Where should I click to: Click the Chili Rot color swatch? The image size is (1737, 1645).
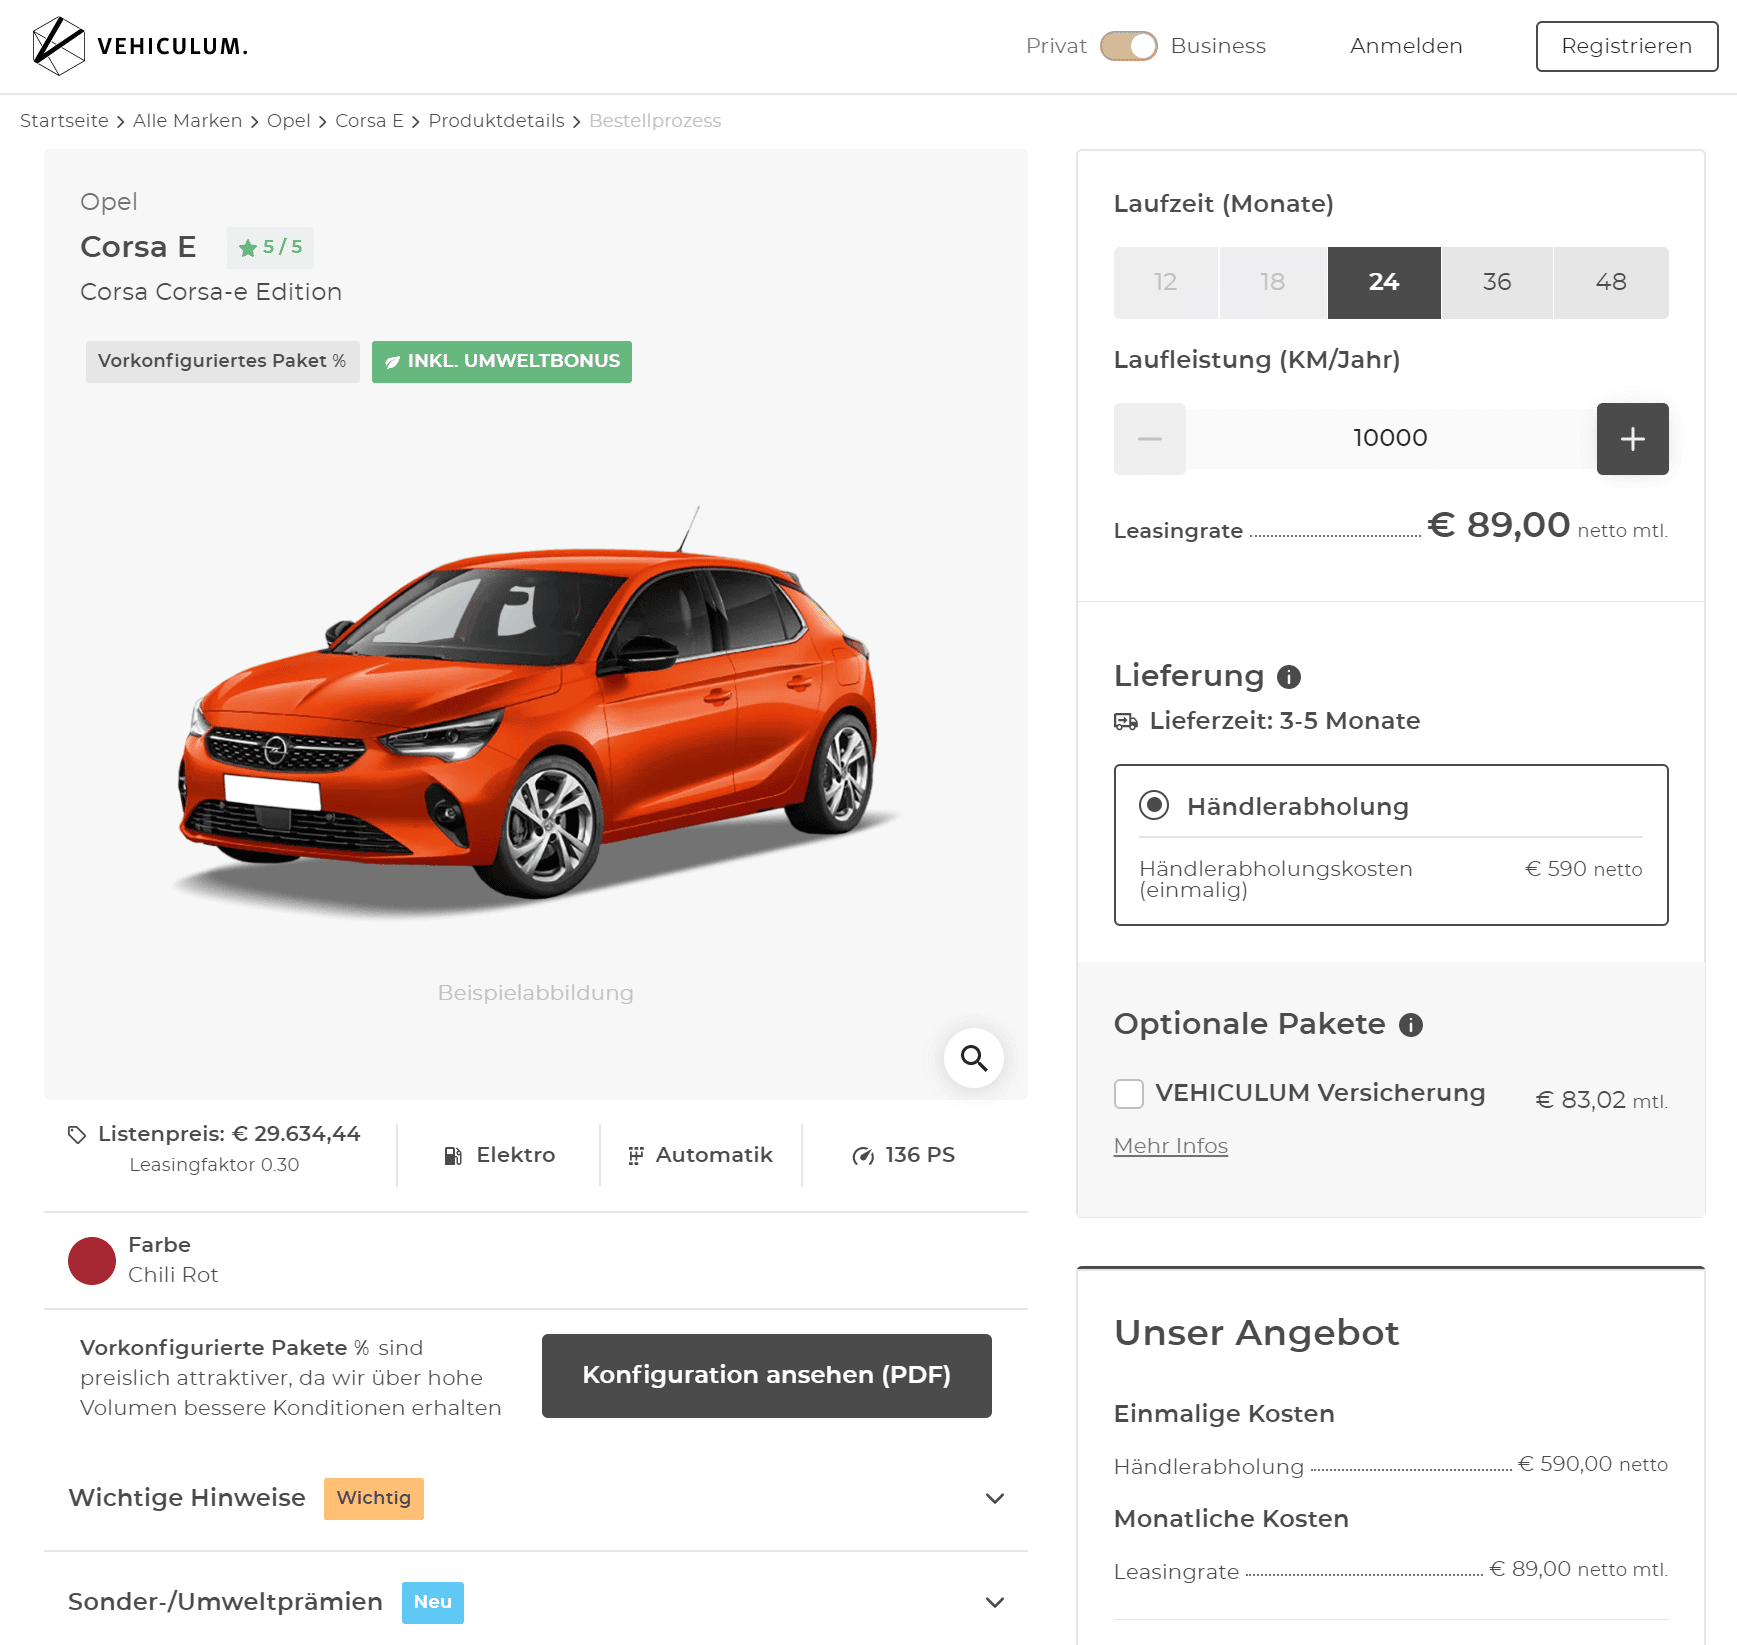(x=92, y=1261)
